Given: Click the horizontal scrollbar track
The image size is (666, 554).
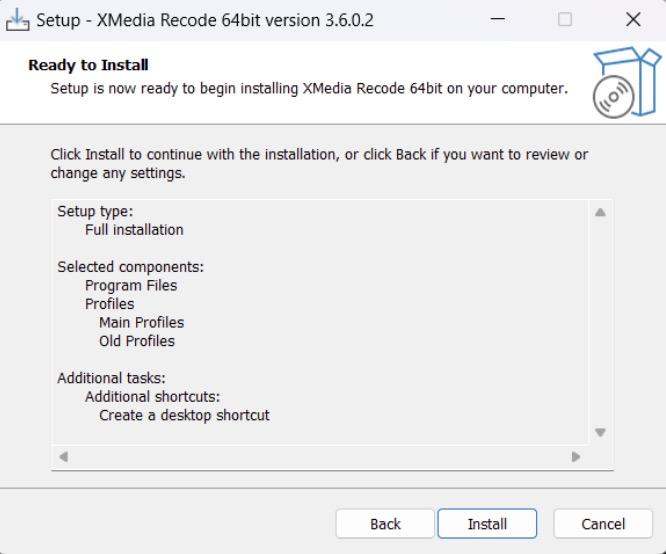Looking at the screenshot, I should [x=320, y=457].
